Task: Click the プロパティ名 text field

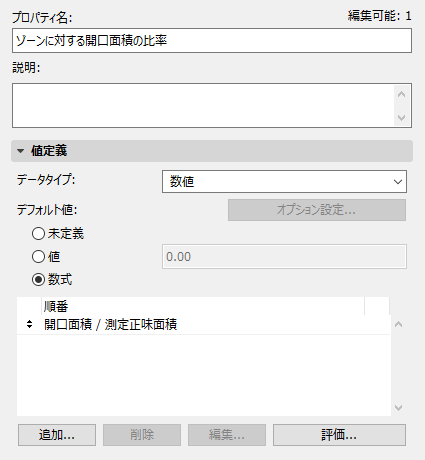Action: click(212, 41)
